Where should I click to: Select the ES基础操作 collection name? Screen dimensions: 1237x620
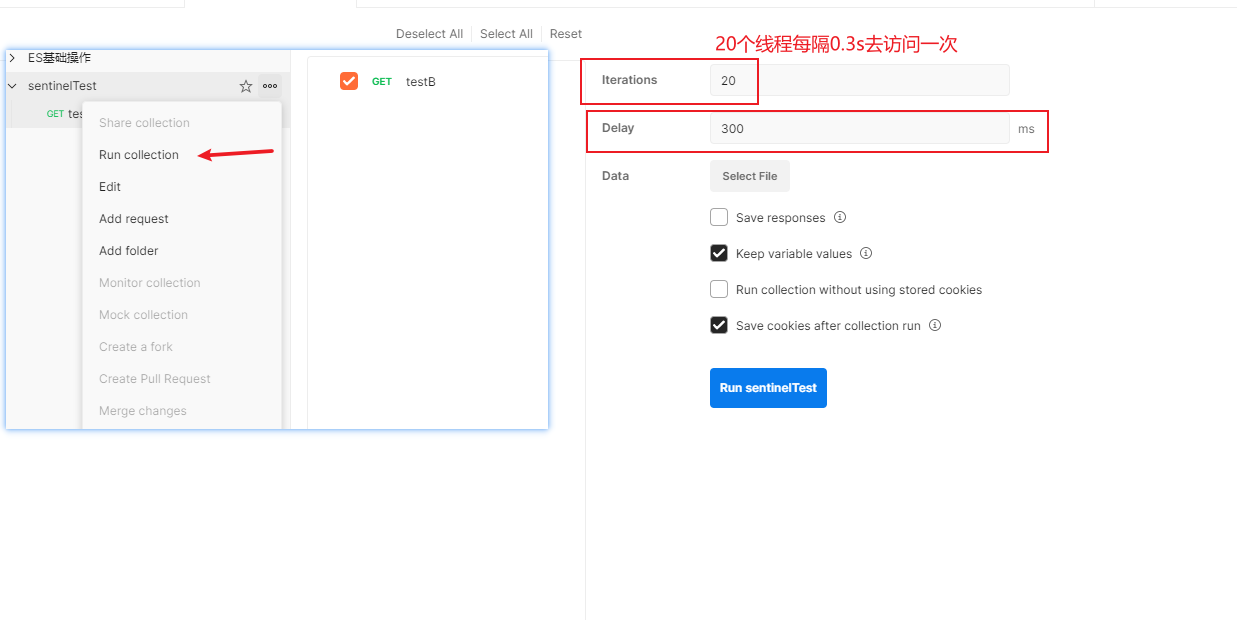point(59,58)
